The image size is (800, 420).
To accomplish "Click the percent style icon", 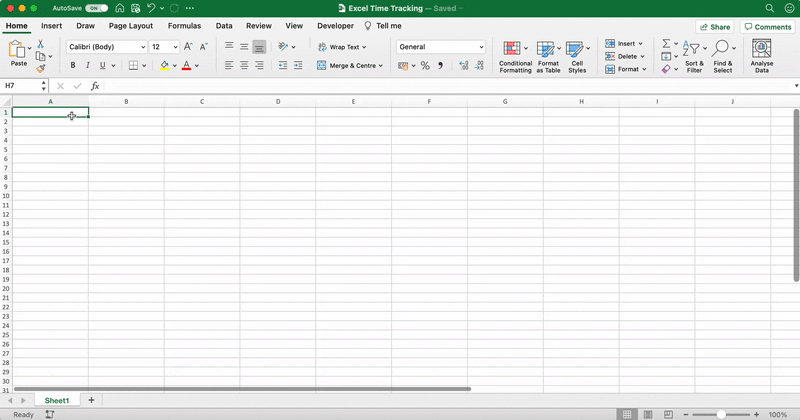I will coord(425,66).
